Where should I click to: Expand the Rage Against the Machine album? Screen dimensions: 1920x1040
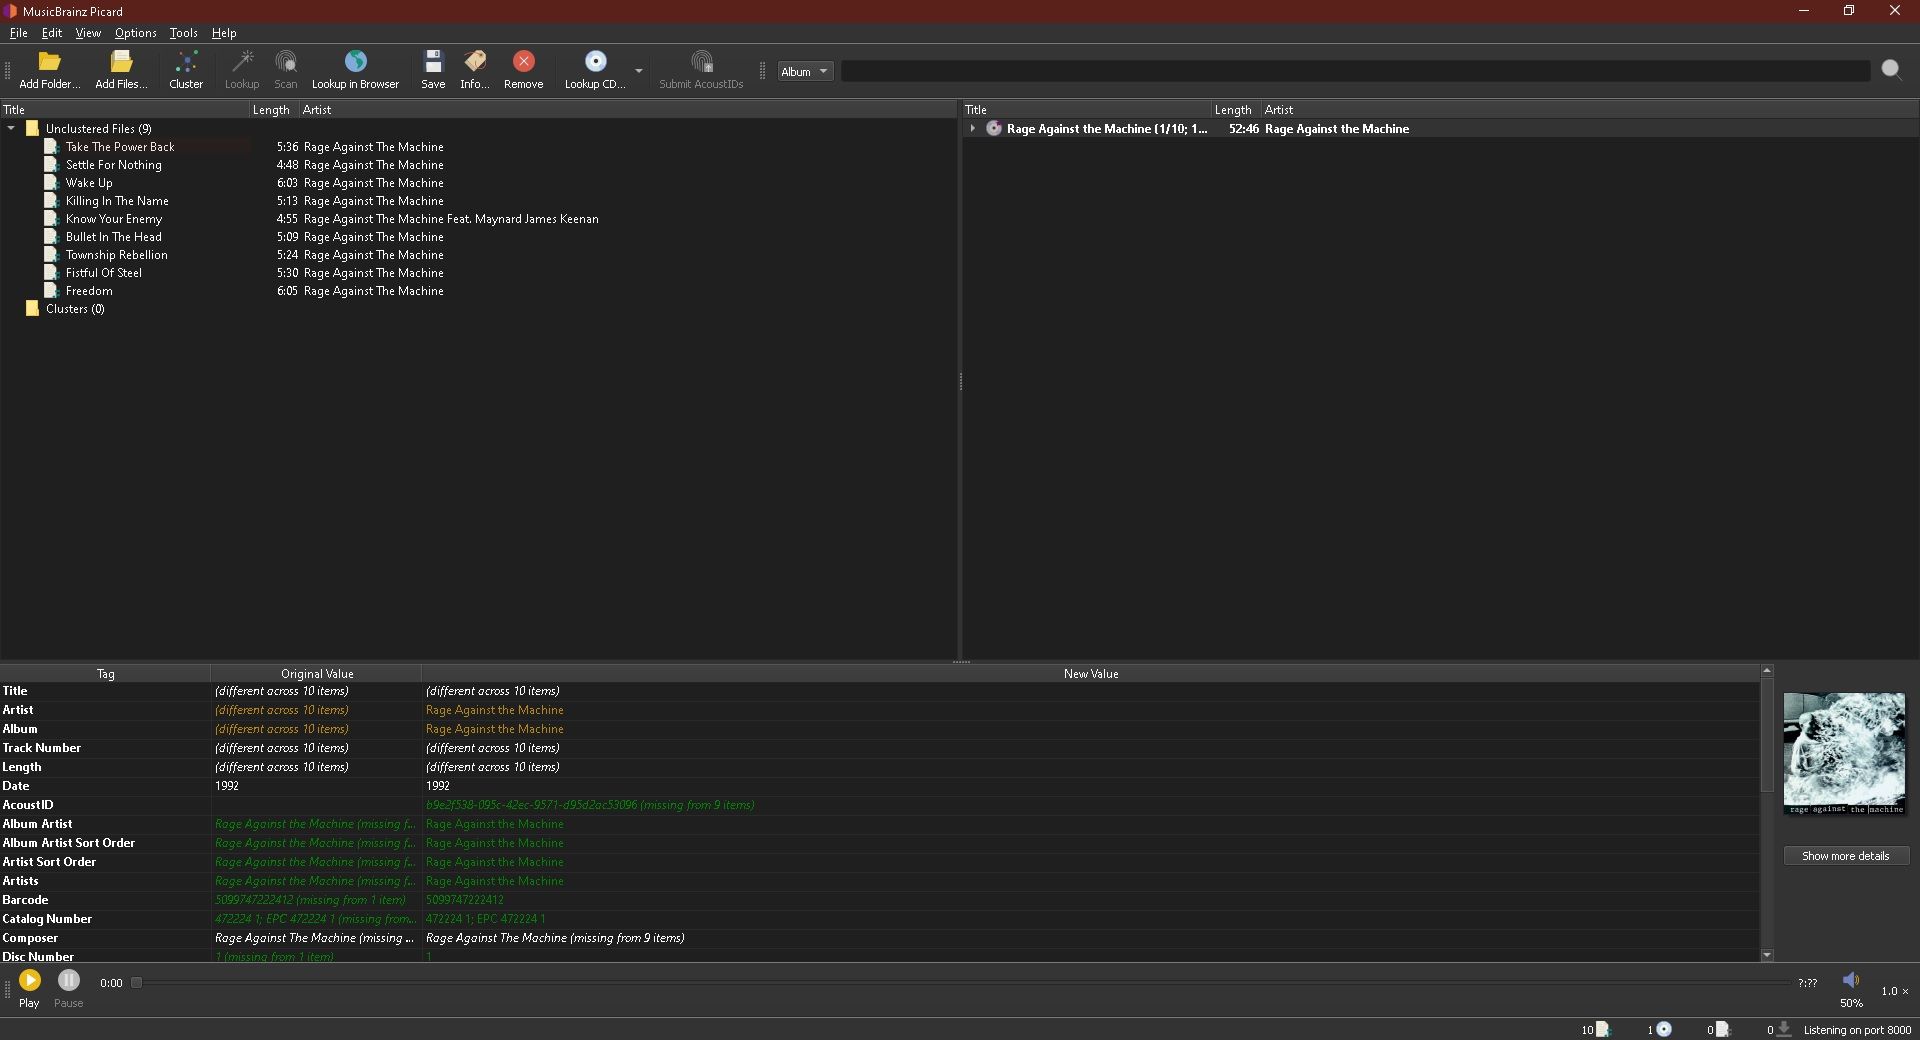[972, 128]
